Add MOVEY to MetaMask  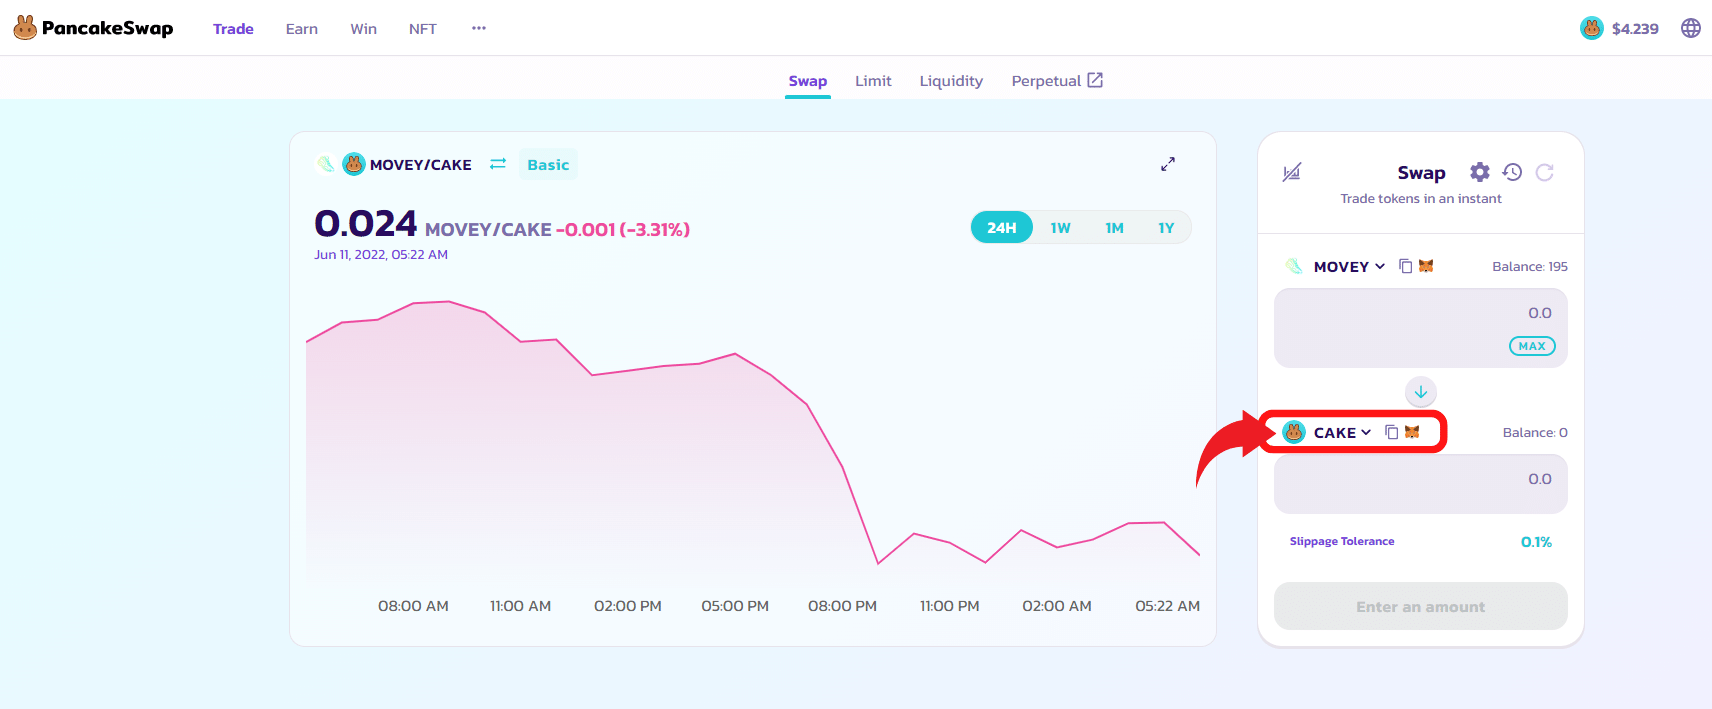point(1426,266)
